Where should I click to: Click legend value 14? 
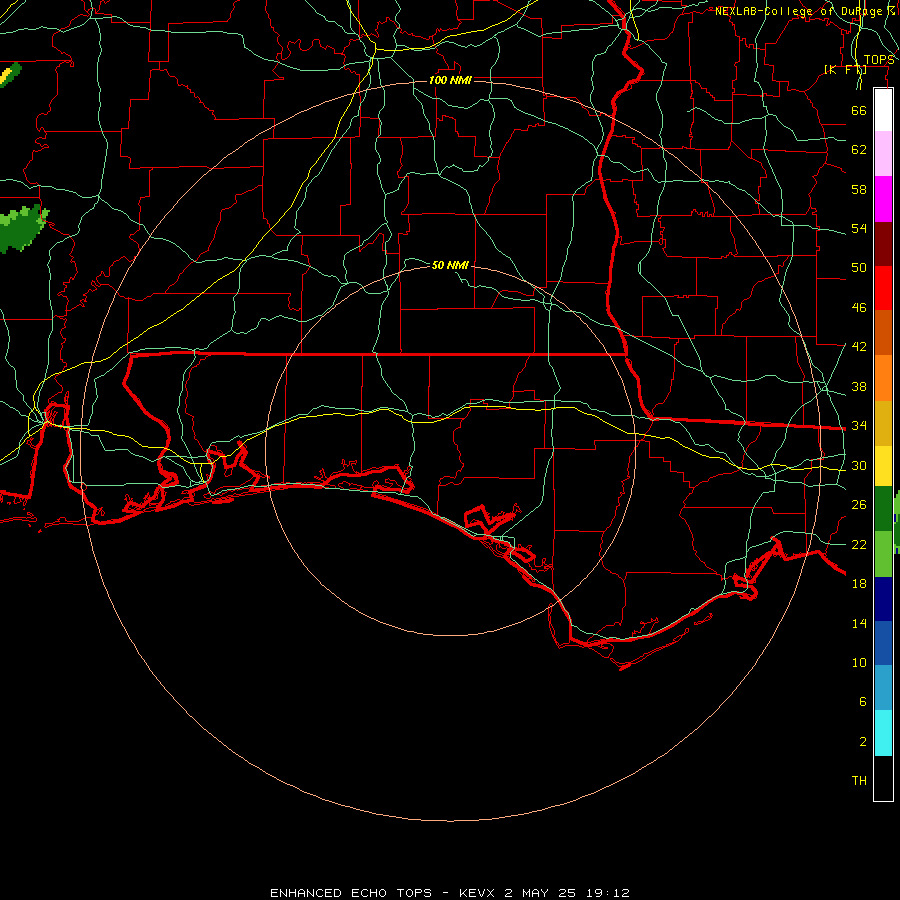coord(859,623)
